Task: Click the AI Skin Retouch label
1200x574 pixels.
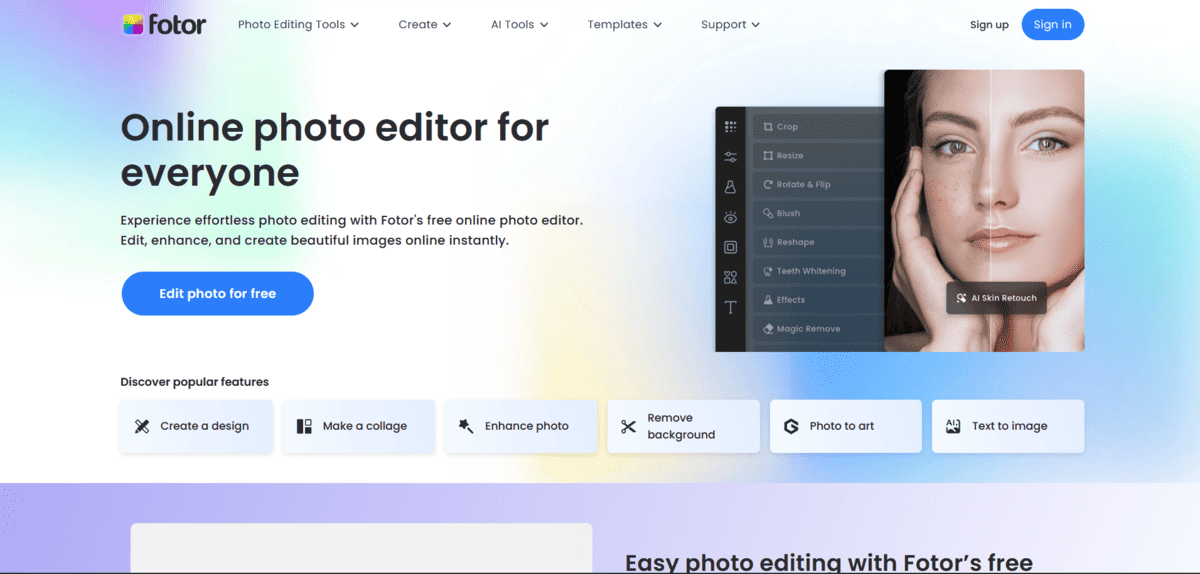Action: click(x=996, y=298)
